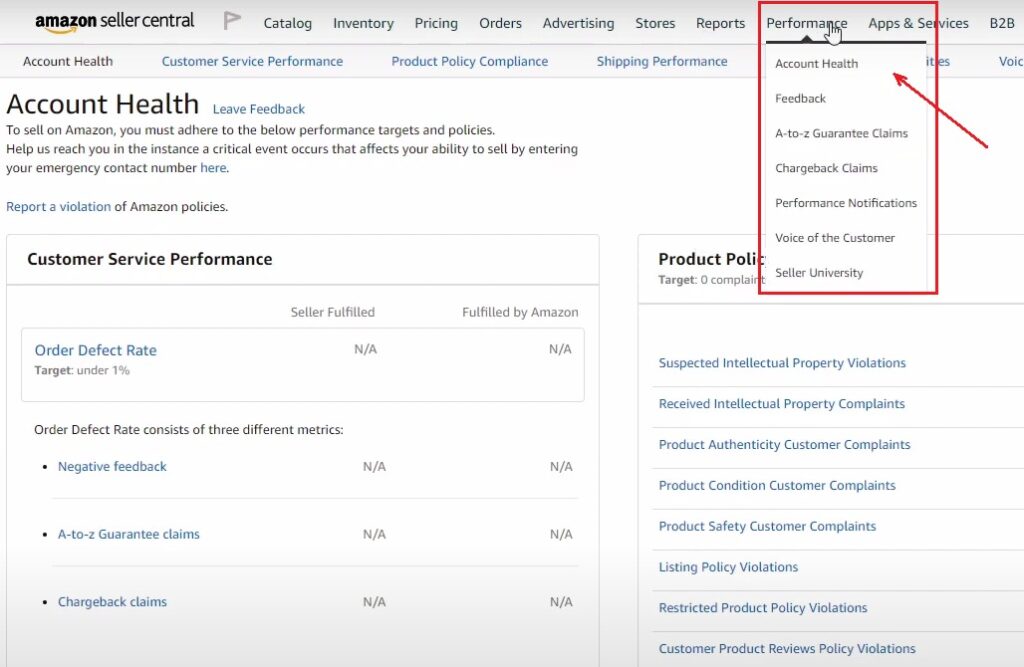Open the Inventory menu
Image resolution: width=1024 pixels, height=667 pixels.
pos(363,23)
